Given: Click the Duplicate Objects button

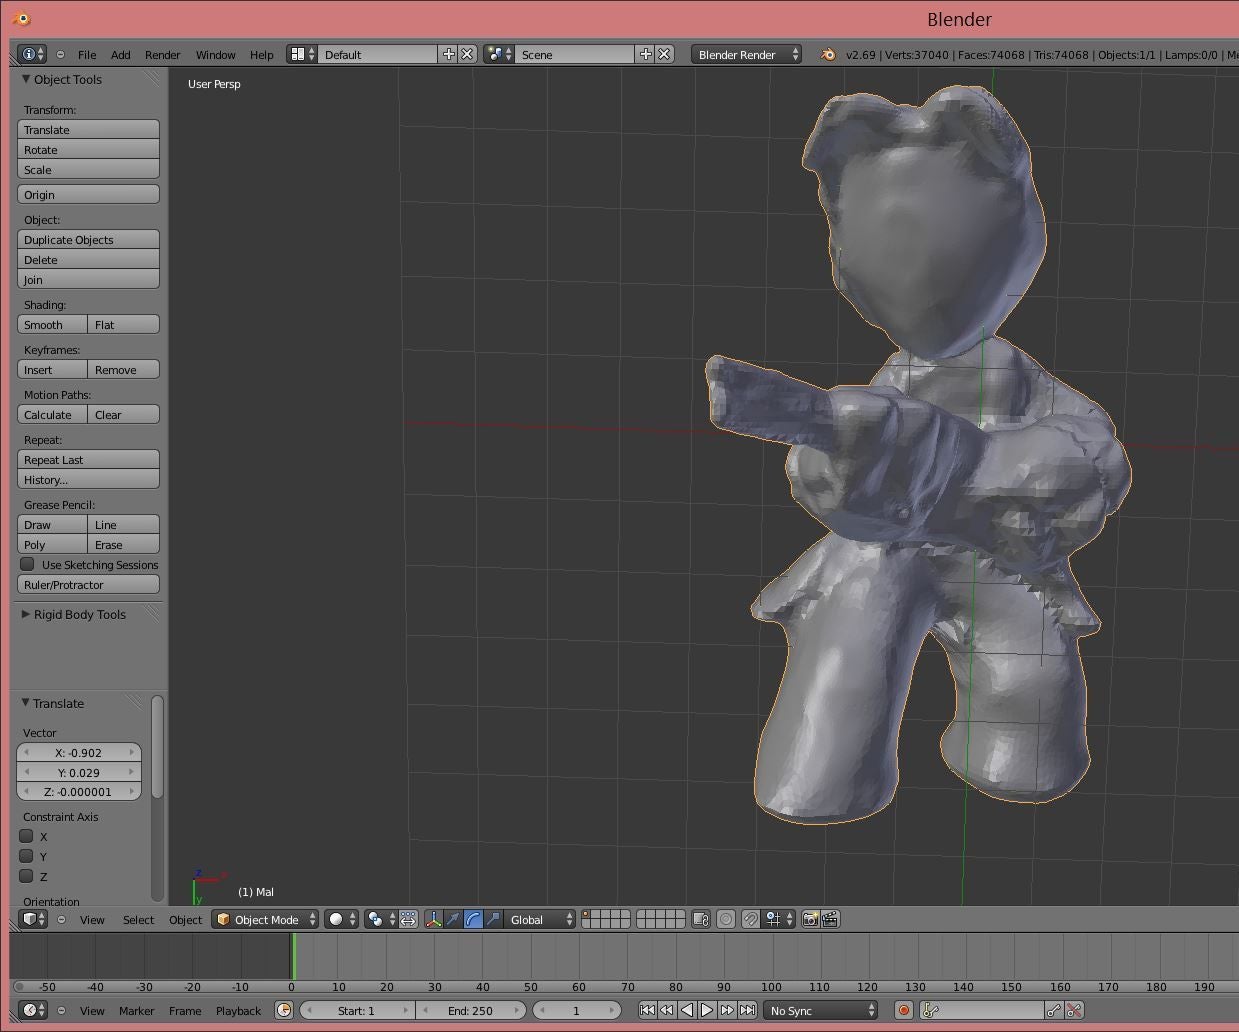Looking at the screenshot, I should pyautogui.click(x=88, y=240).
